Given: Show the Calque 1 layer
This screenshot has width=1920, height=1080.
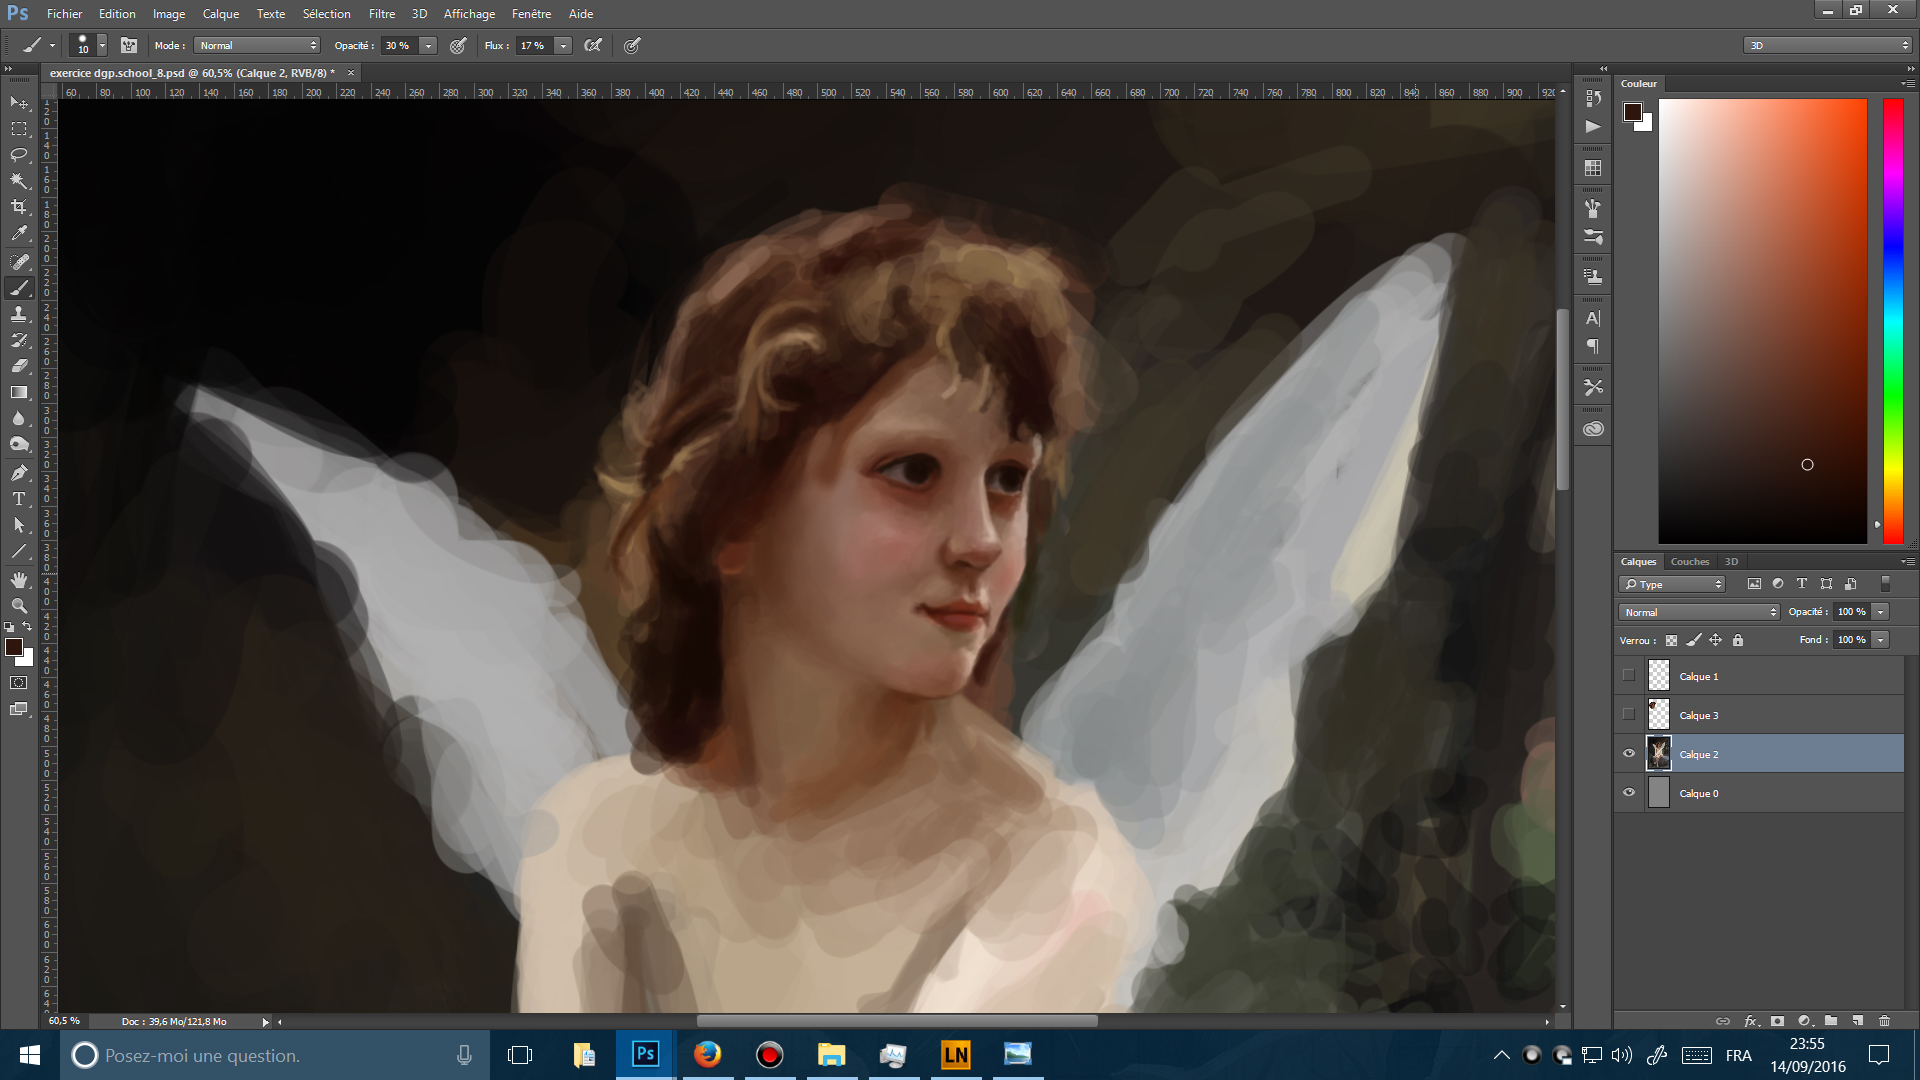Looking at the screenshot, I should pos(1629,676).
